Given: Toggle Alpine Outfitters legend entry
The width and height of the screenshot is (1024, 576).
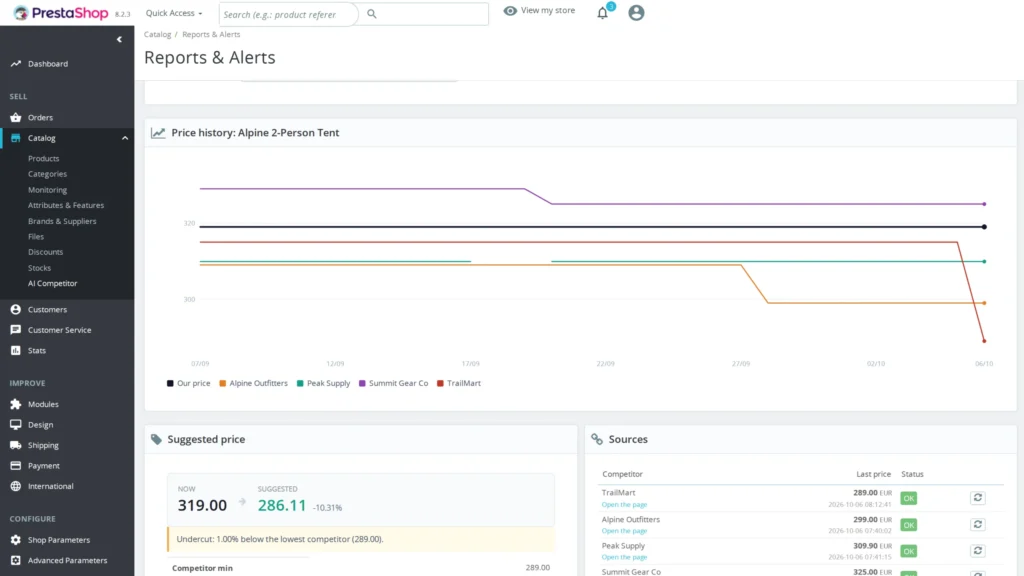Looking at the screenshot, I should (253, 383).
